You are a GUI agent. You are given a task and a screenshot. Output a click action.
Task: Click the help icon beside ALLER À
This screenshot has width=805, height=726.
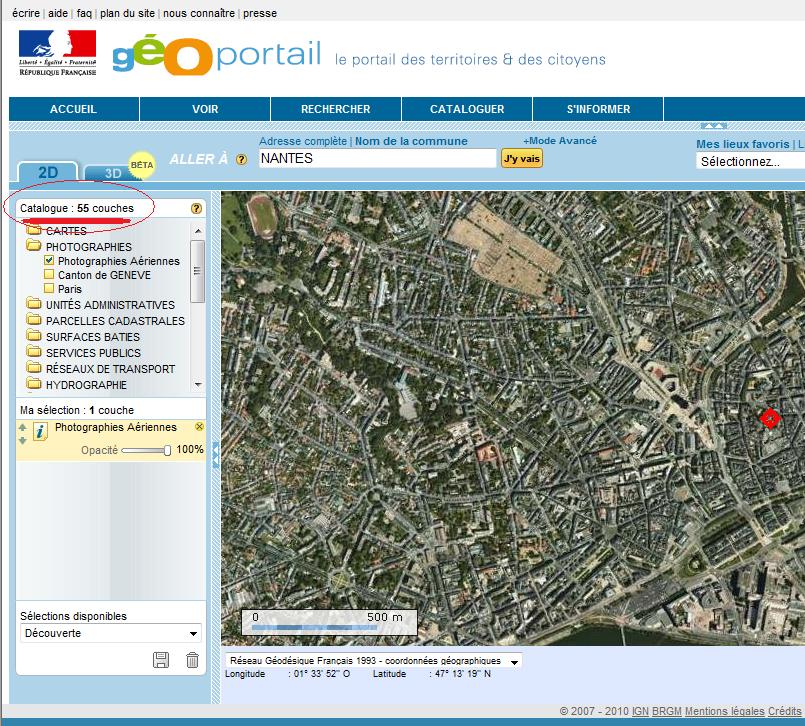pyautogui.click(x=241, y=160)
